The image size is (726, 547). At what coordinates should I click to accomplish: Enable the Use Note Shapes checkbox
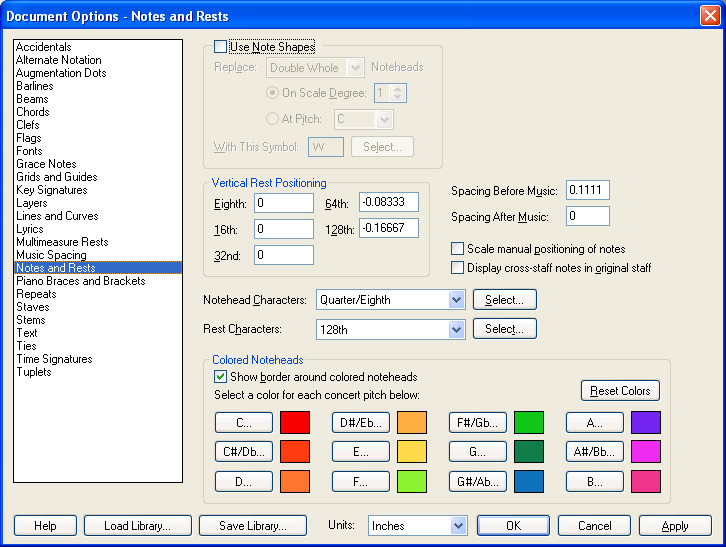(221, 47)
